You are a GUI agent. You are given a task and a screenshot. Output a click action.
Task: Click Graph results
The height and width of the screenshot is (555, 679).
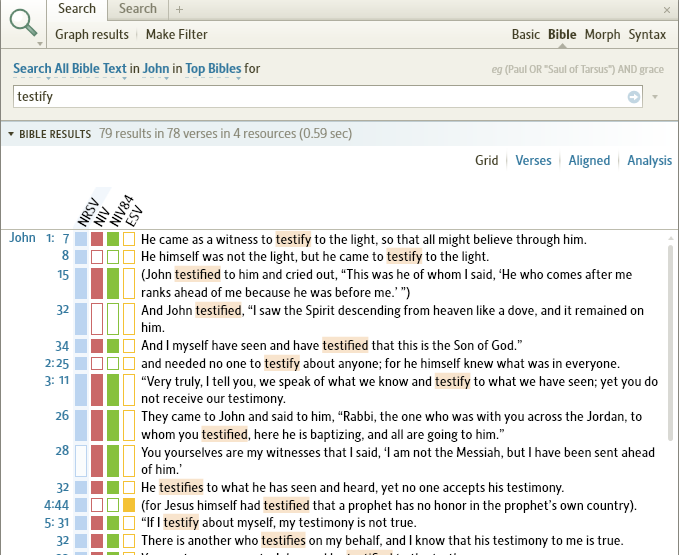92,35
